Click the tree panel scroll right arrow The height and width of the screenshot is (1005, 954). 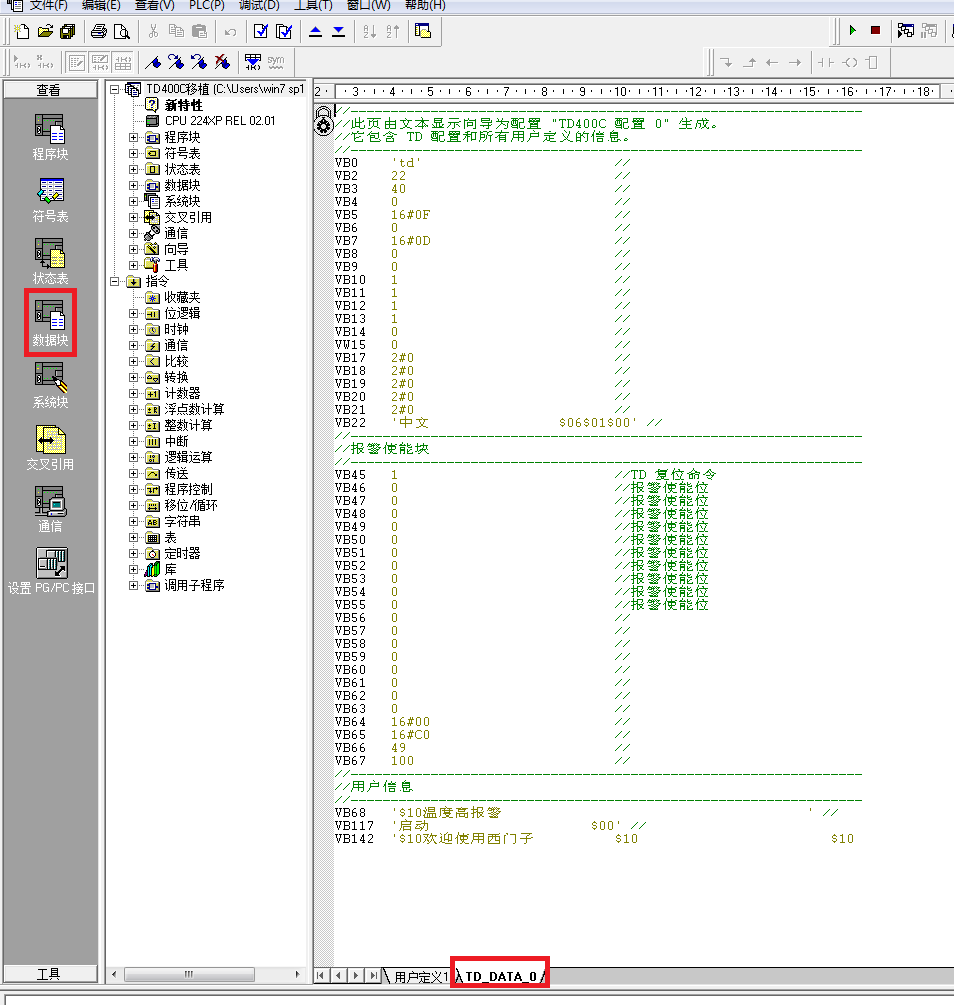pos(297,974)
